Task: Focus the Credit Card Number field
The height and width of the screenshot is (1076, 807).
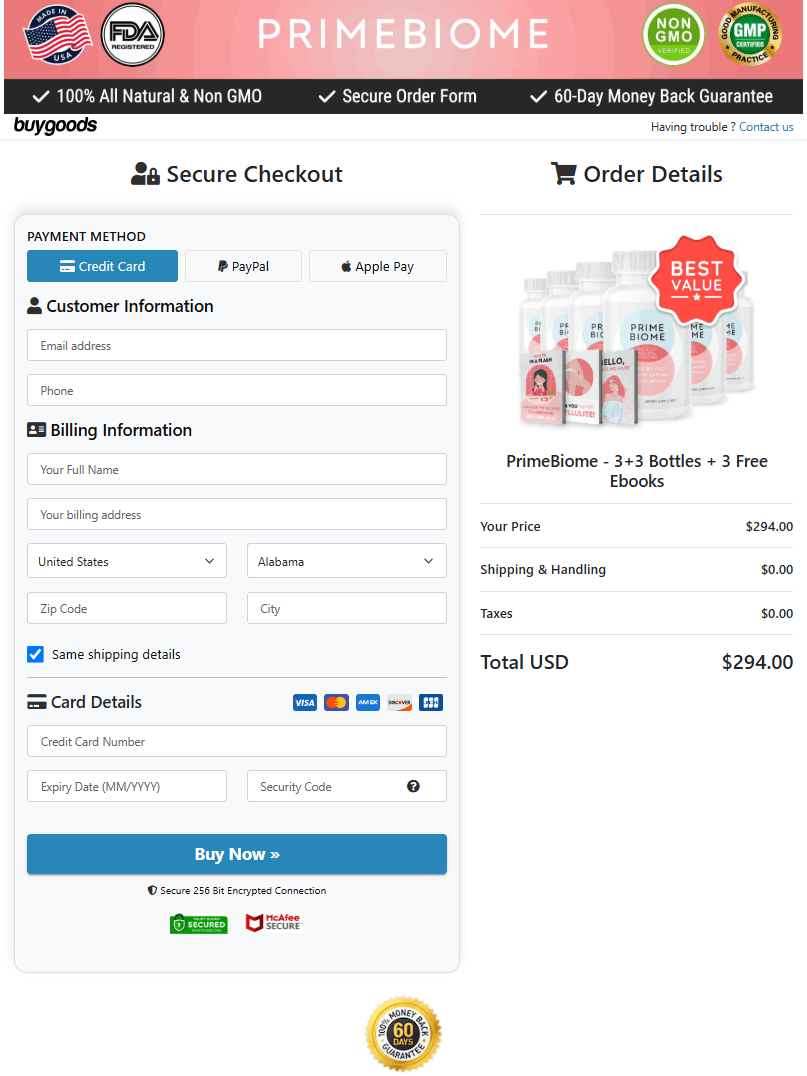Action: click(x=236, y=741)
